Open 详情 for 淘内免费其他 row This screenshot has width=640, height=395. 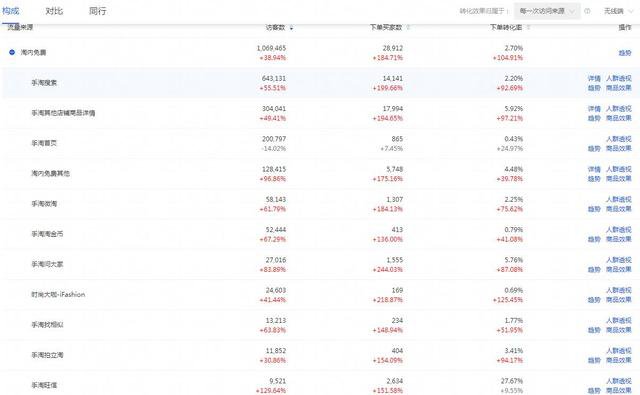594,169
